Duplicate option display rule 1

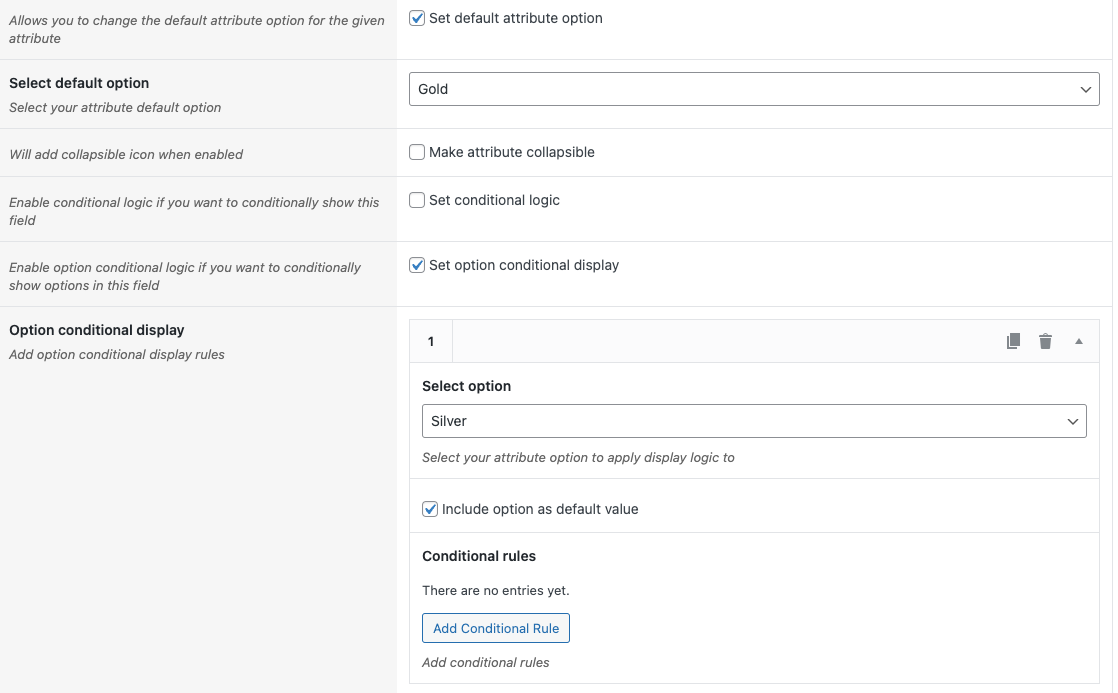pos(1013,341)
